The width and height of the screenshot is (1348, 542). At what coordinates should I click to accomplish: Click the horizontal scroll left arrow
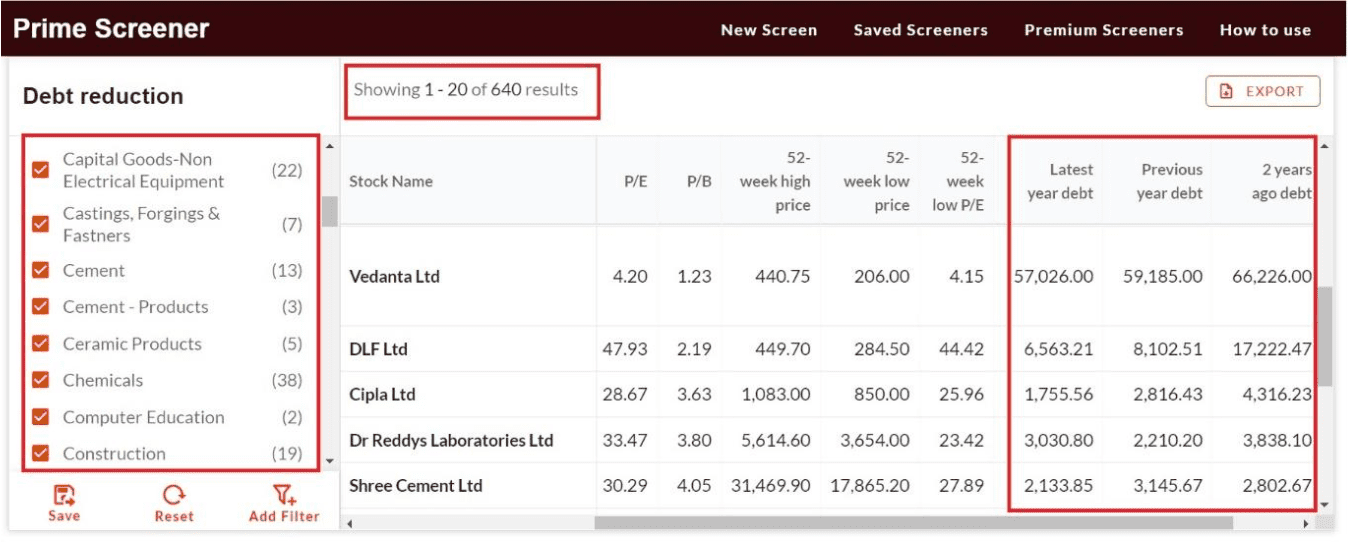tap(350, 523)
